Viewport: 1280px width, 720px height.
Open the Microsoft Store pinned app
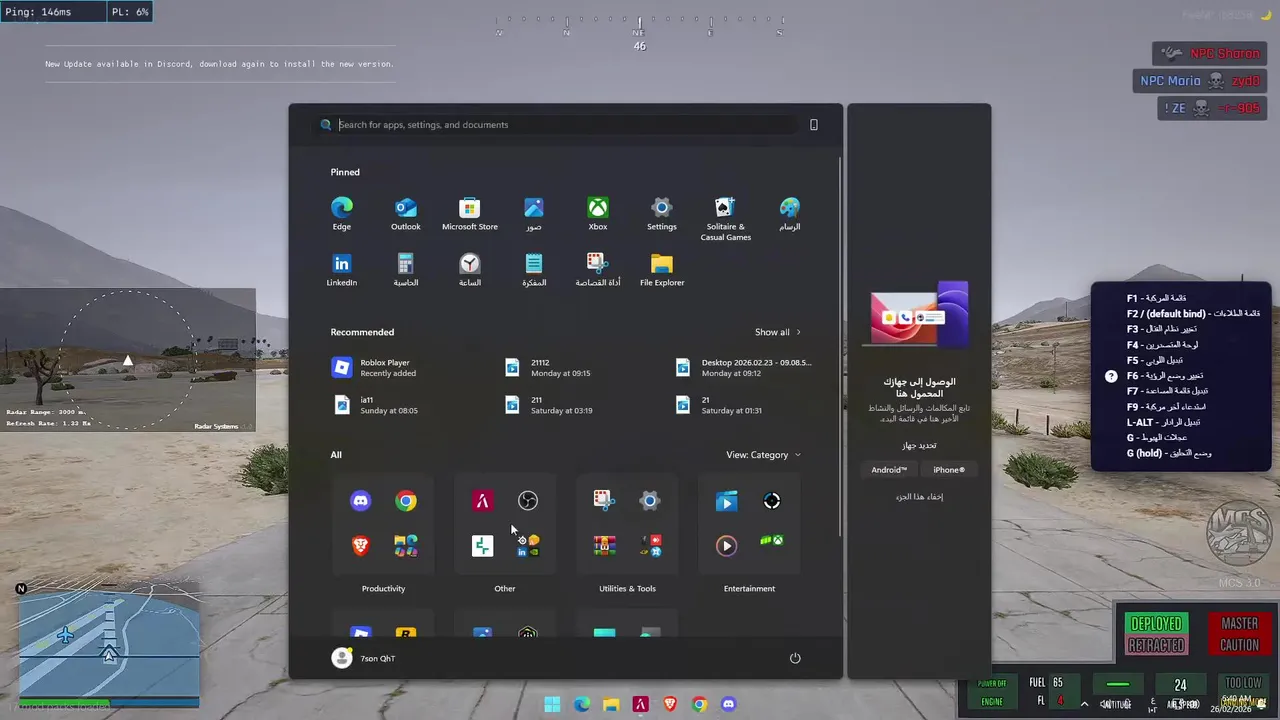(470, 214)
